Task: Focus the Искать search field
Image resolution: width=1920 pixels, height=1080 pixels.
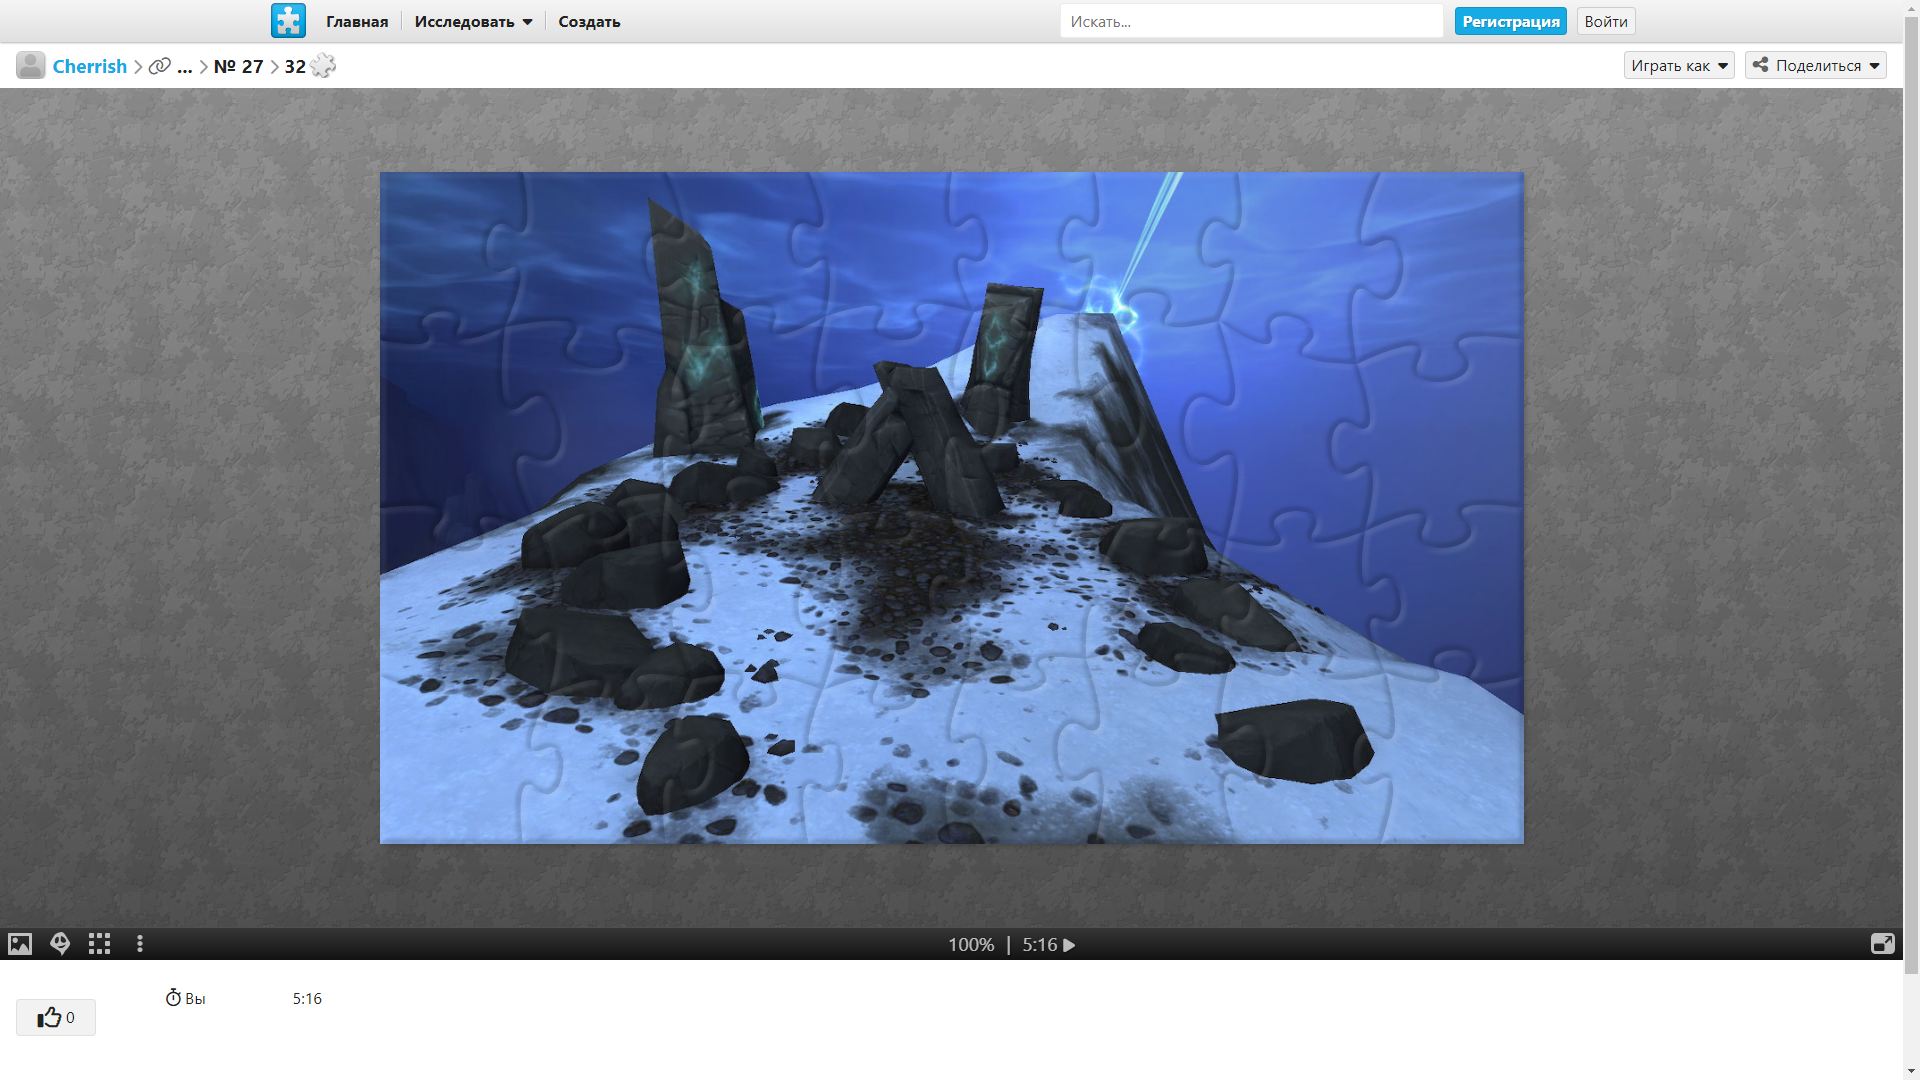Action: tap(1251, 21)
